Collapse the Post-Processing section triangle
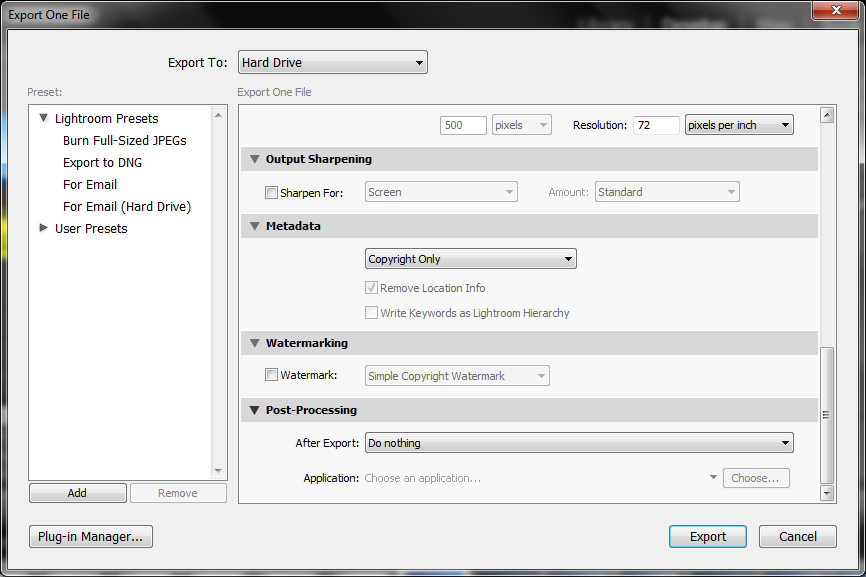The height and width of the screenshot is (577, 866). 255,410
